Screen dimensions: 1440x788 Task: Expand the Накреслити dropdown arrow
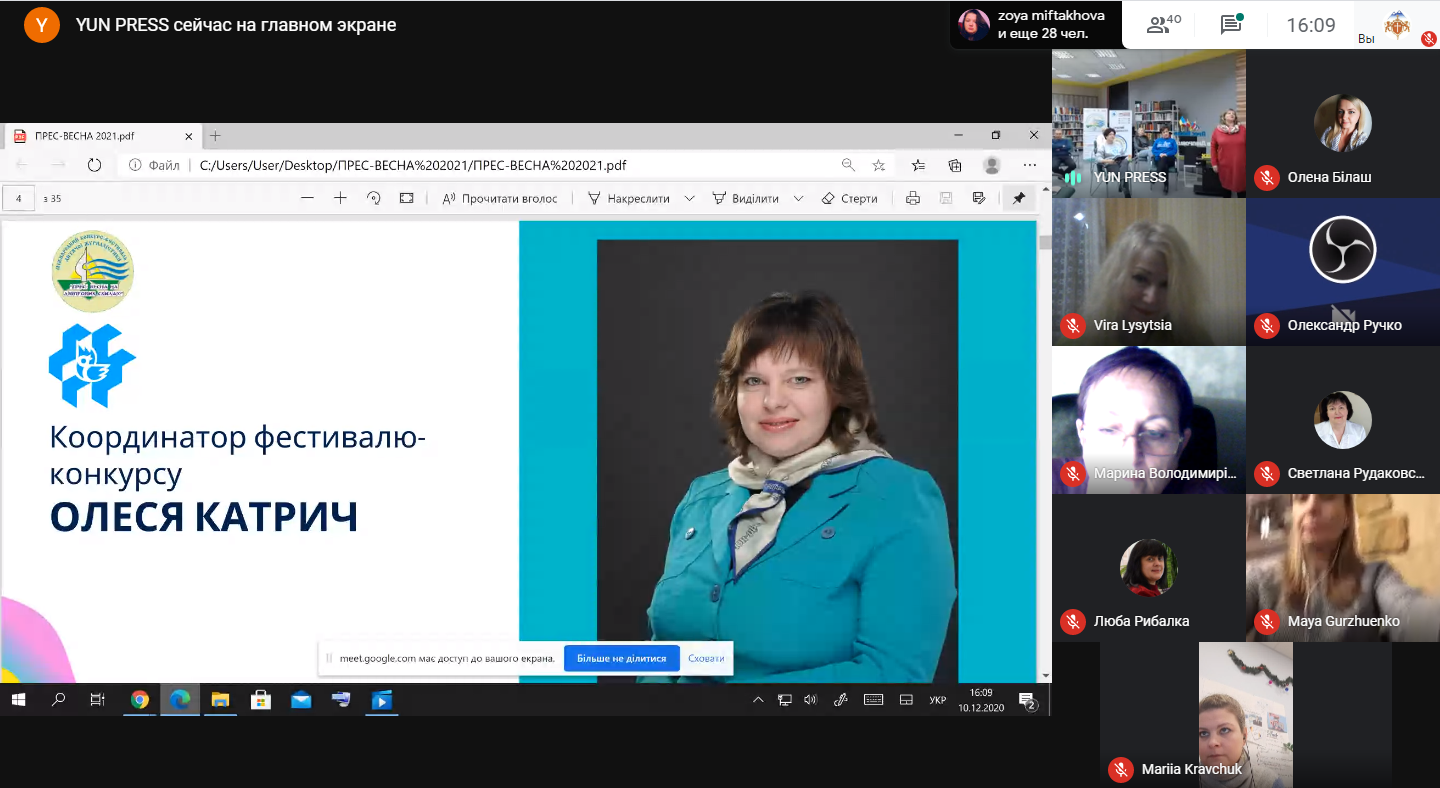[x=689, y=198]
